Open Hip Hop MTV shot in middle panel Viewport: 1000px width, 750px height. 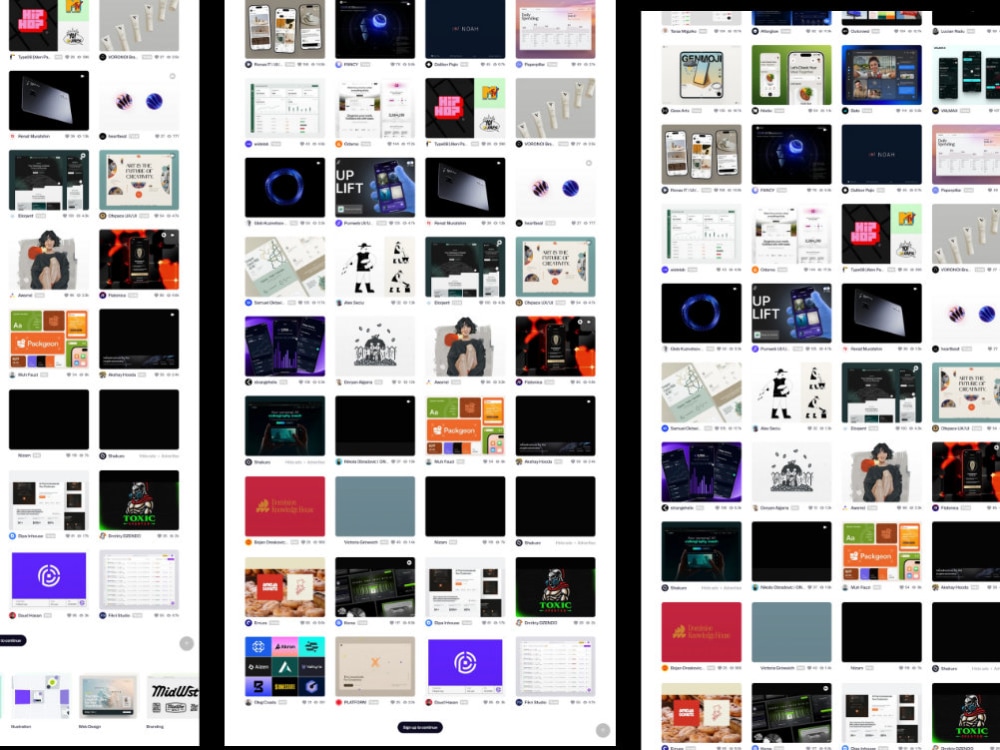pos(465,108)
